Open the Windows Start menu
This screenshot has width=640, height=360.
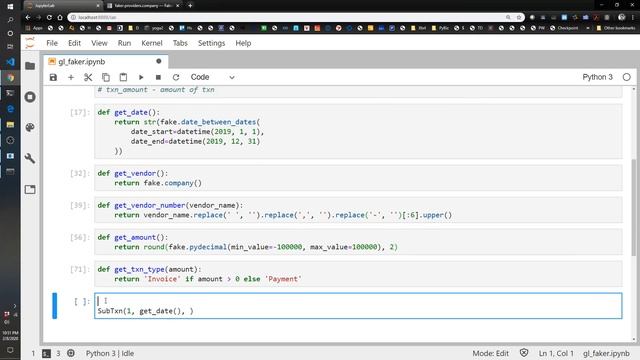[x=10, y=7]
